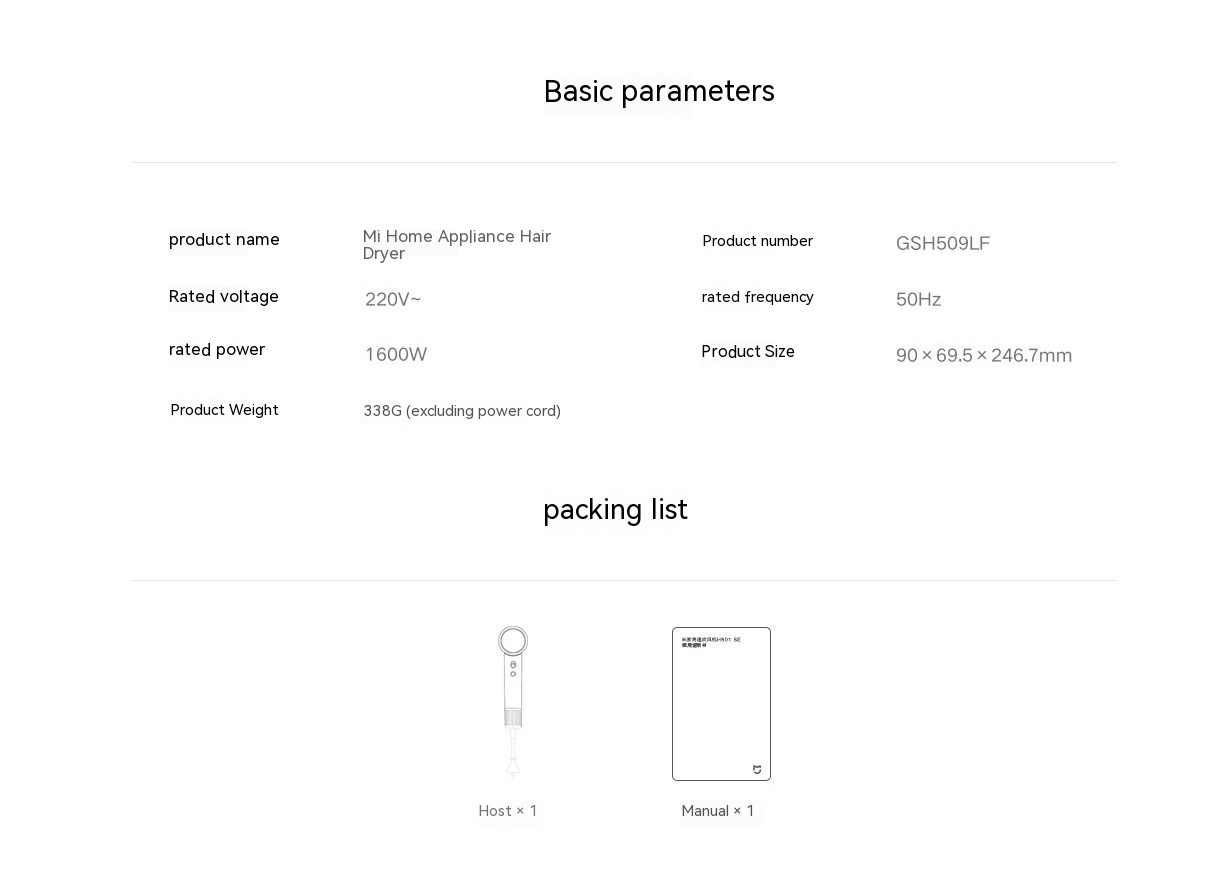Select the 90 × 69.5 × 246.7mm dimensions
This screenshot has width=1226, height=874.
tap(984, 356)
